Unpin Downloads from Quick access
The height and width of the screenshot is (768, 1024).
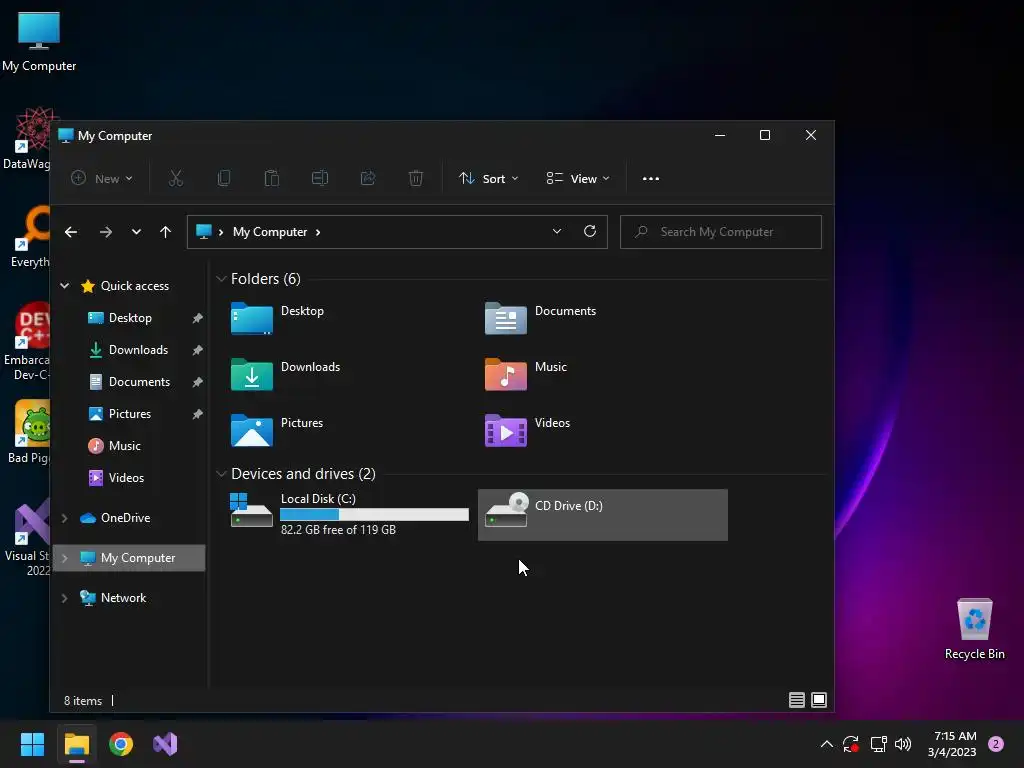pos(197,350)
